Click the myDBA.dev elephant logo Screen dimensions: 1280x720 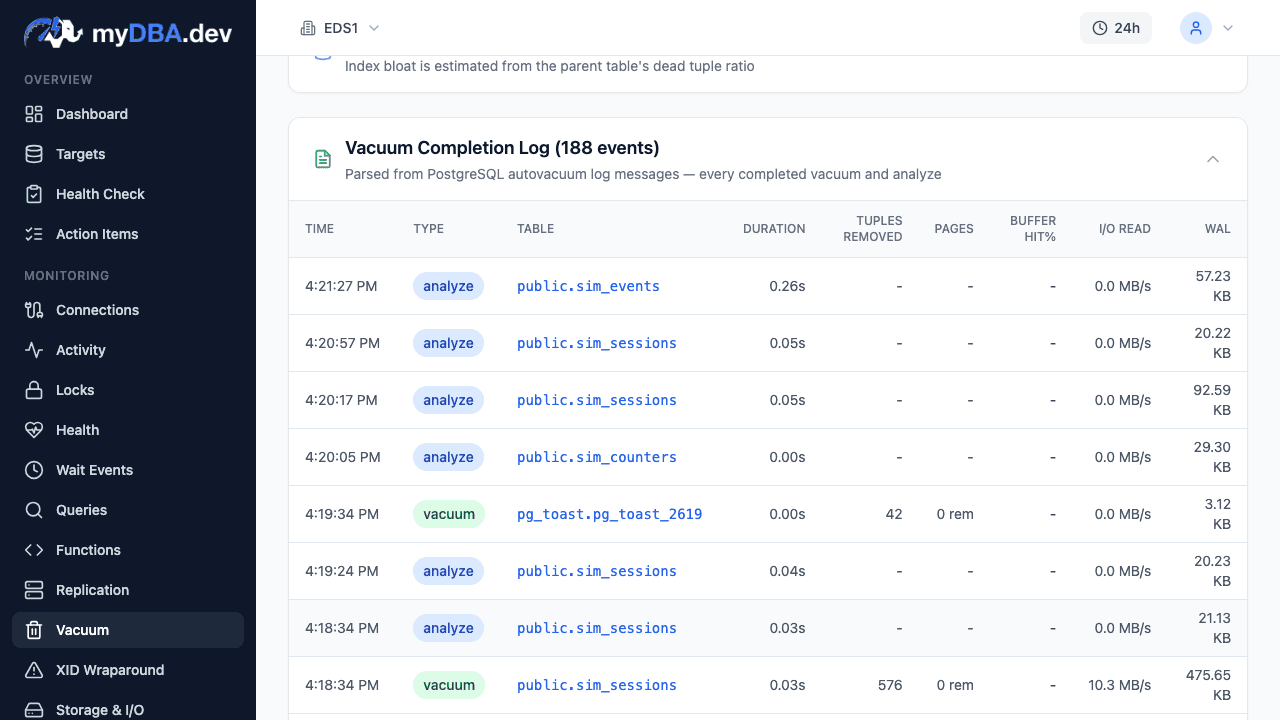(x=54, y=33)
